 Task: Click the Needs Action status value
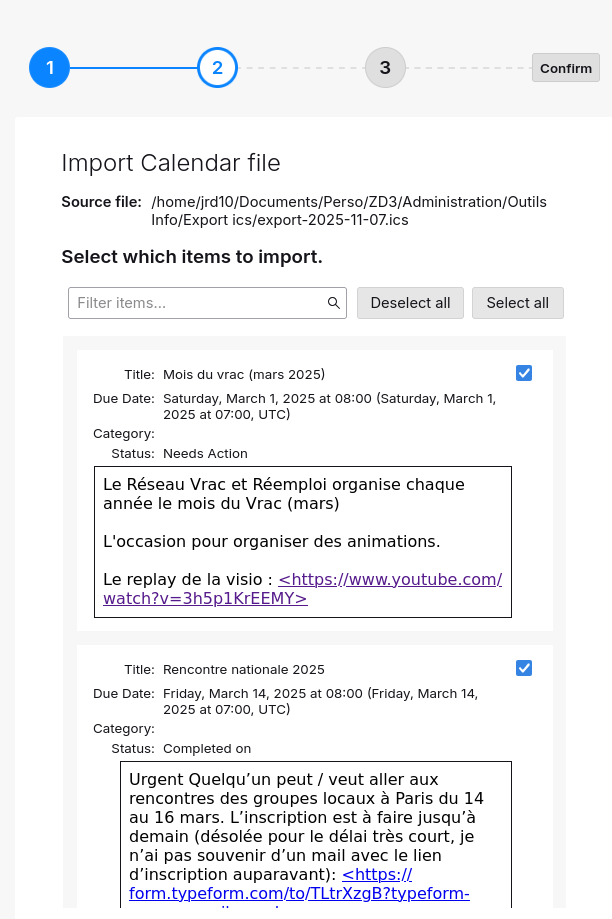pyautogui.click(x=205, y=454)
